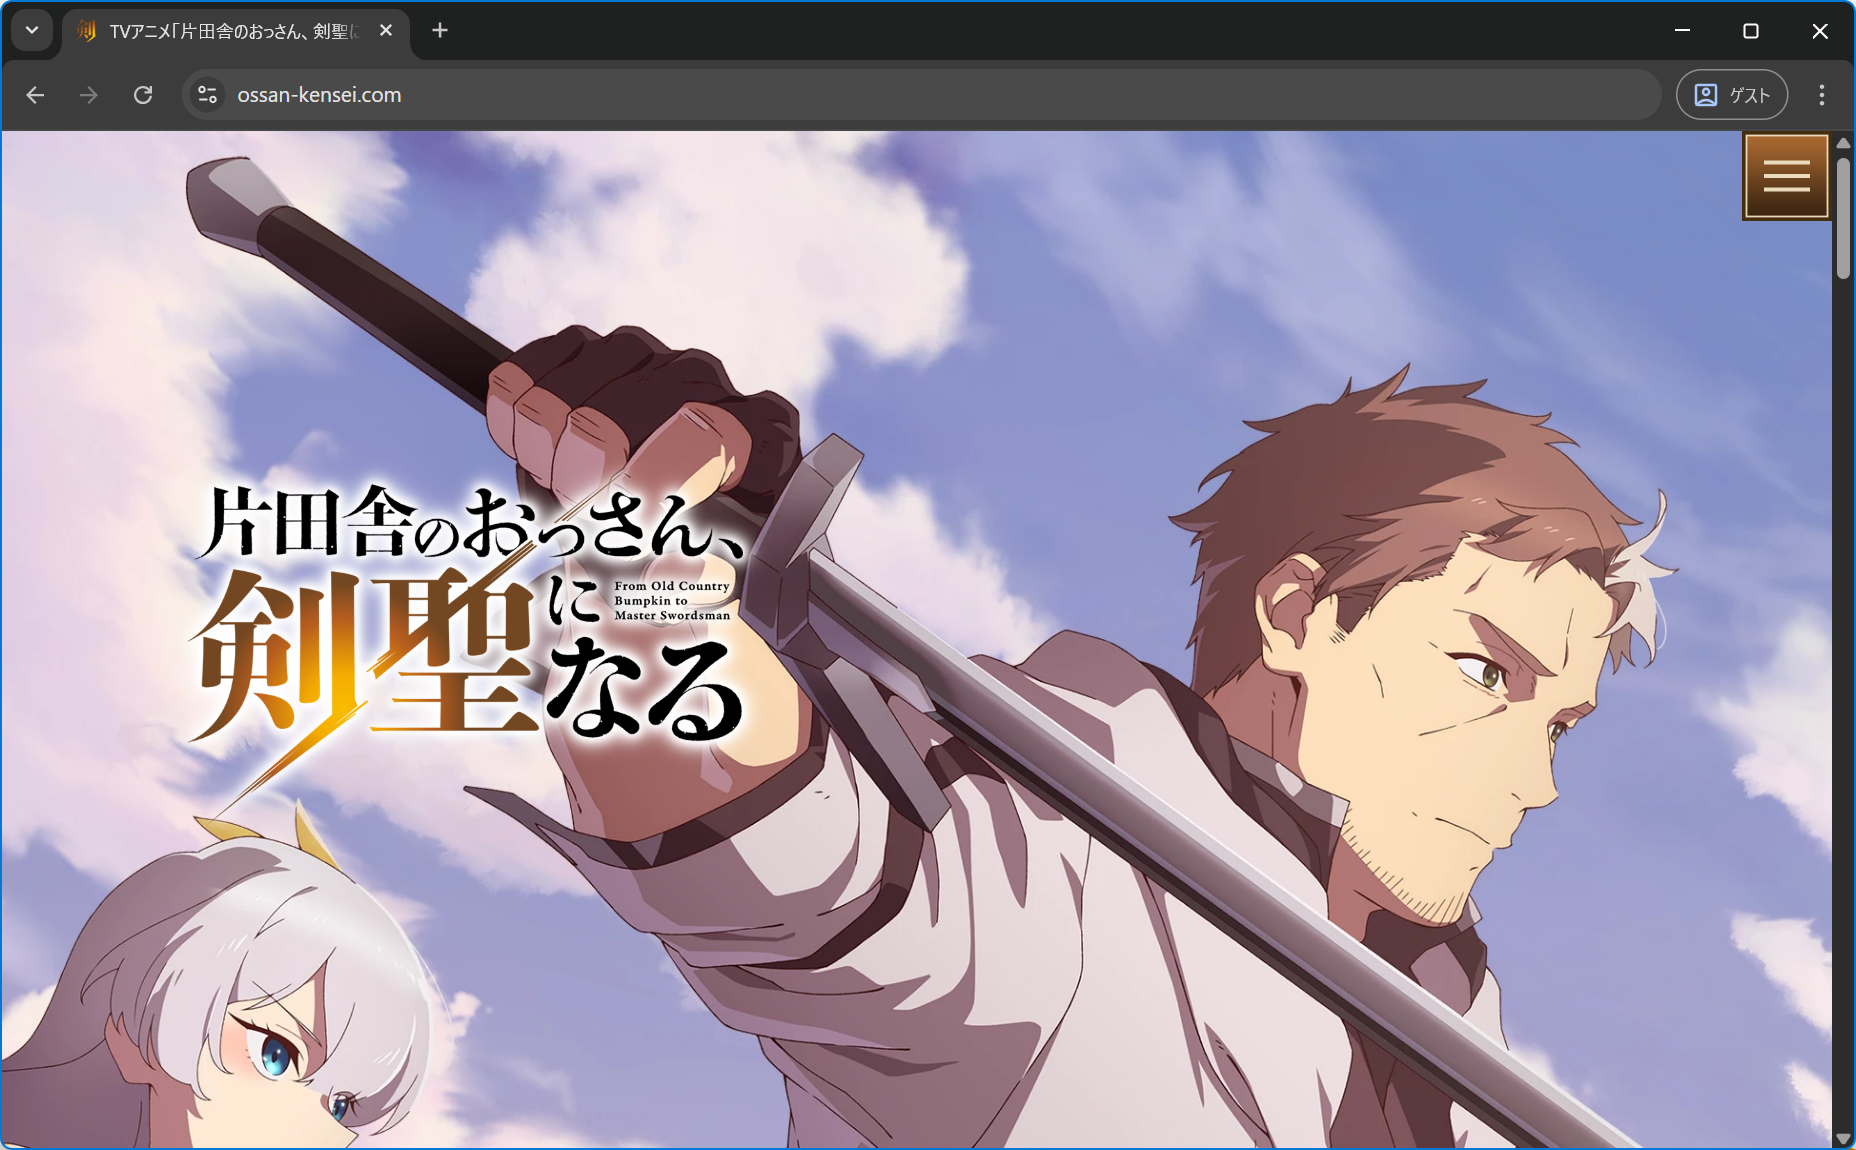Click scrollbar up arrow
This screenshot has width=1856, height=1150.
tap(1844, 143)
